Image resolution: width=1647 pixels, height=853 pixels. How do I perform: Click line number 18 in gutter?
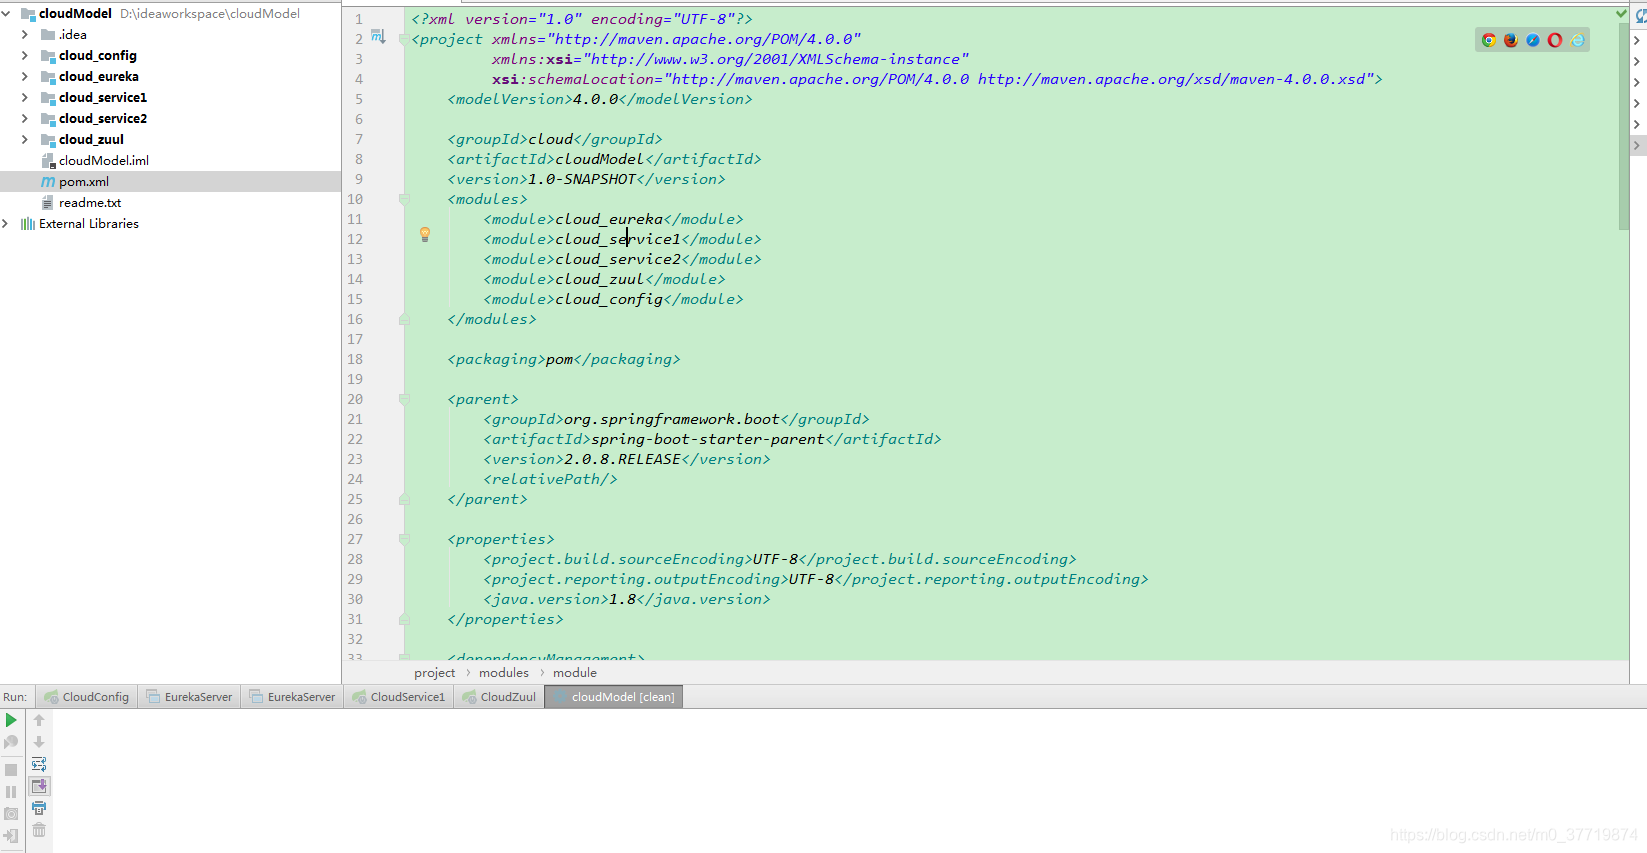tap(355, 359)
